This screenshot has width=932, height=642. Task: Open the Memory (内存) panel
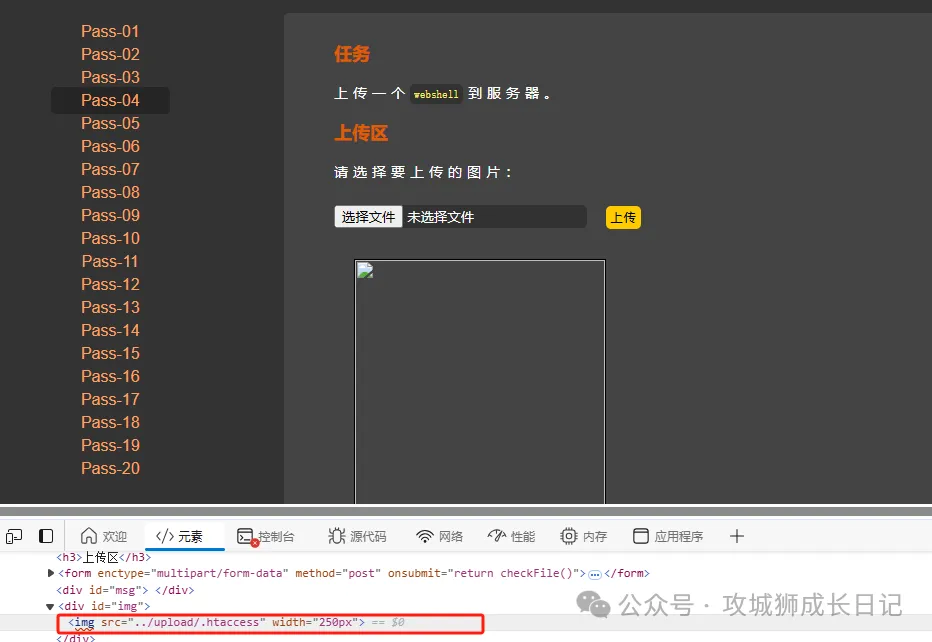[x=584, y=537]
